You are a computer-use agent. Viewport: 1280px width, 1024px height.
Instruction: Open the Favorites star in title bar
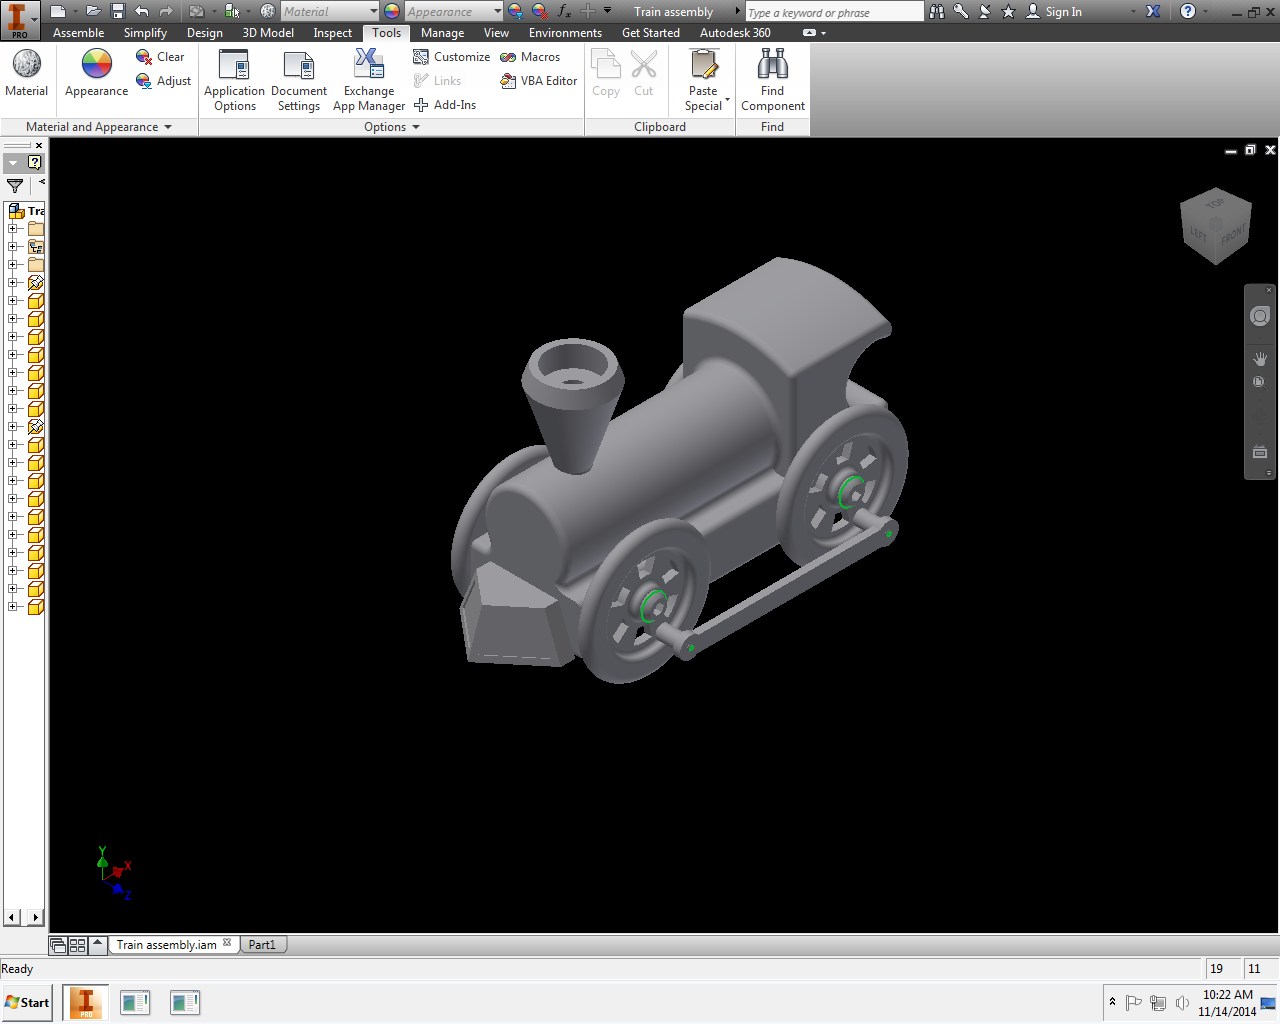click(1008, 11)
